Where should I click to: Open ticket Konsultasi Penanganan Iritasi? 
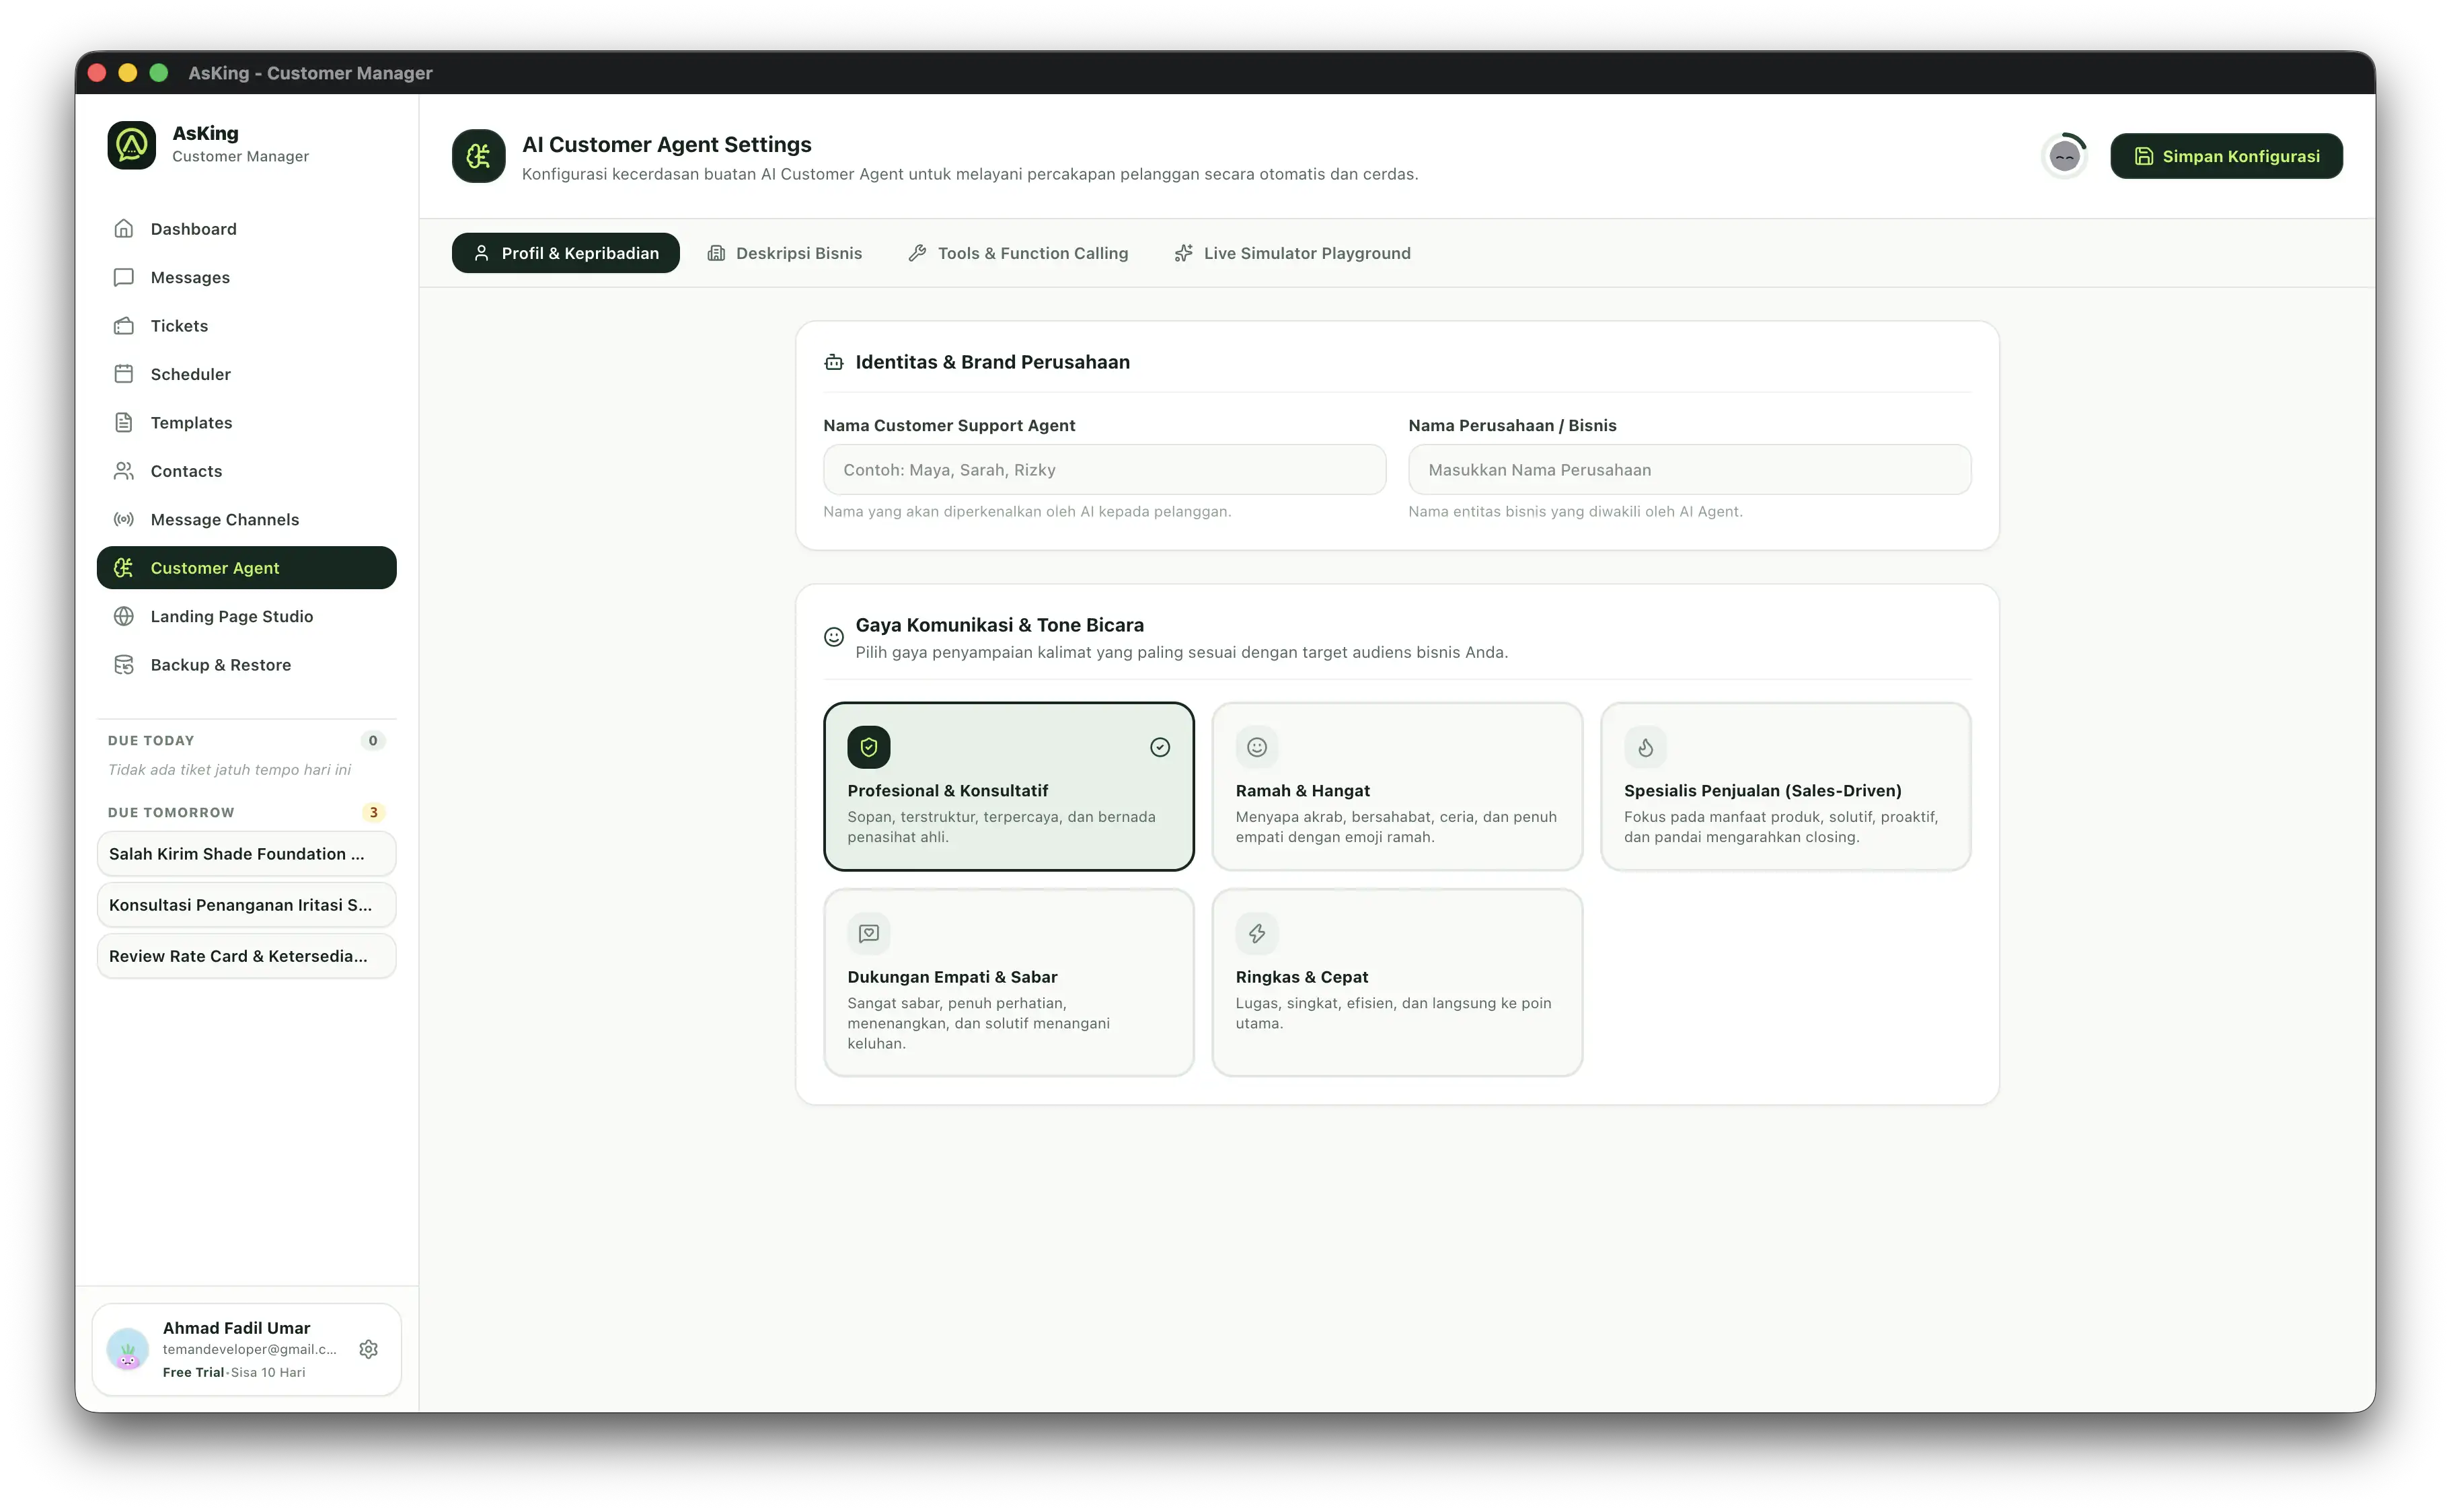246,905
